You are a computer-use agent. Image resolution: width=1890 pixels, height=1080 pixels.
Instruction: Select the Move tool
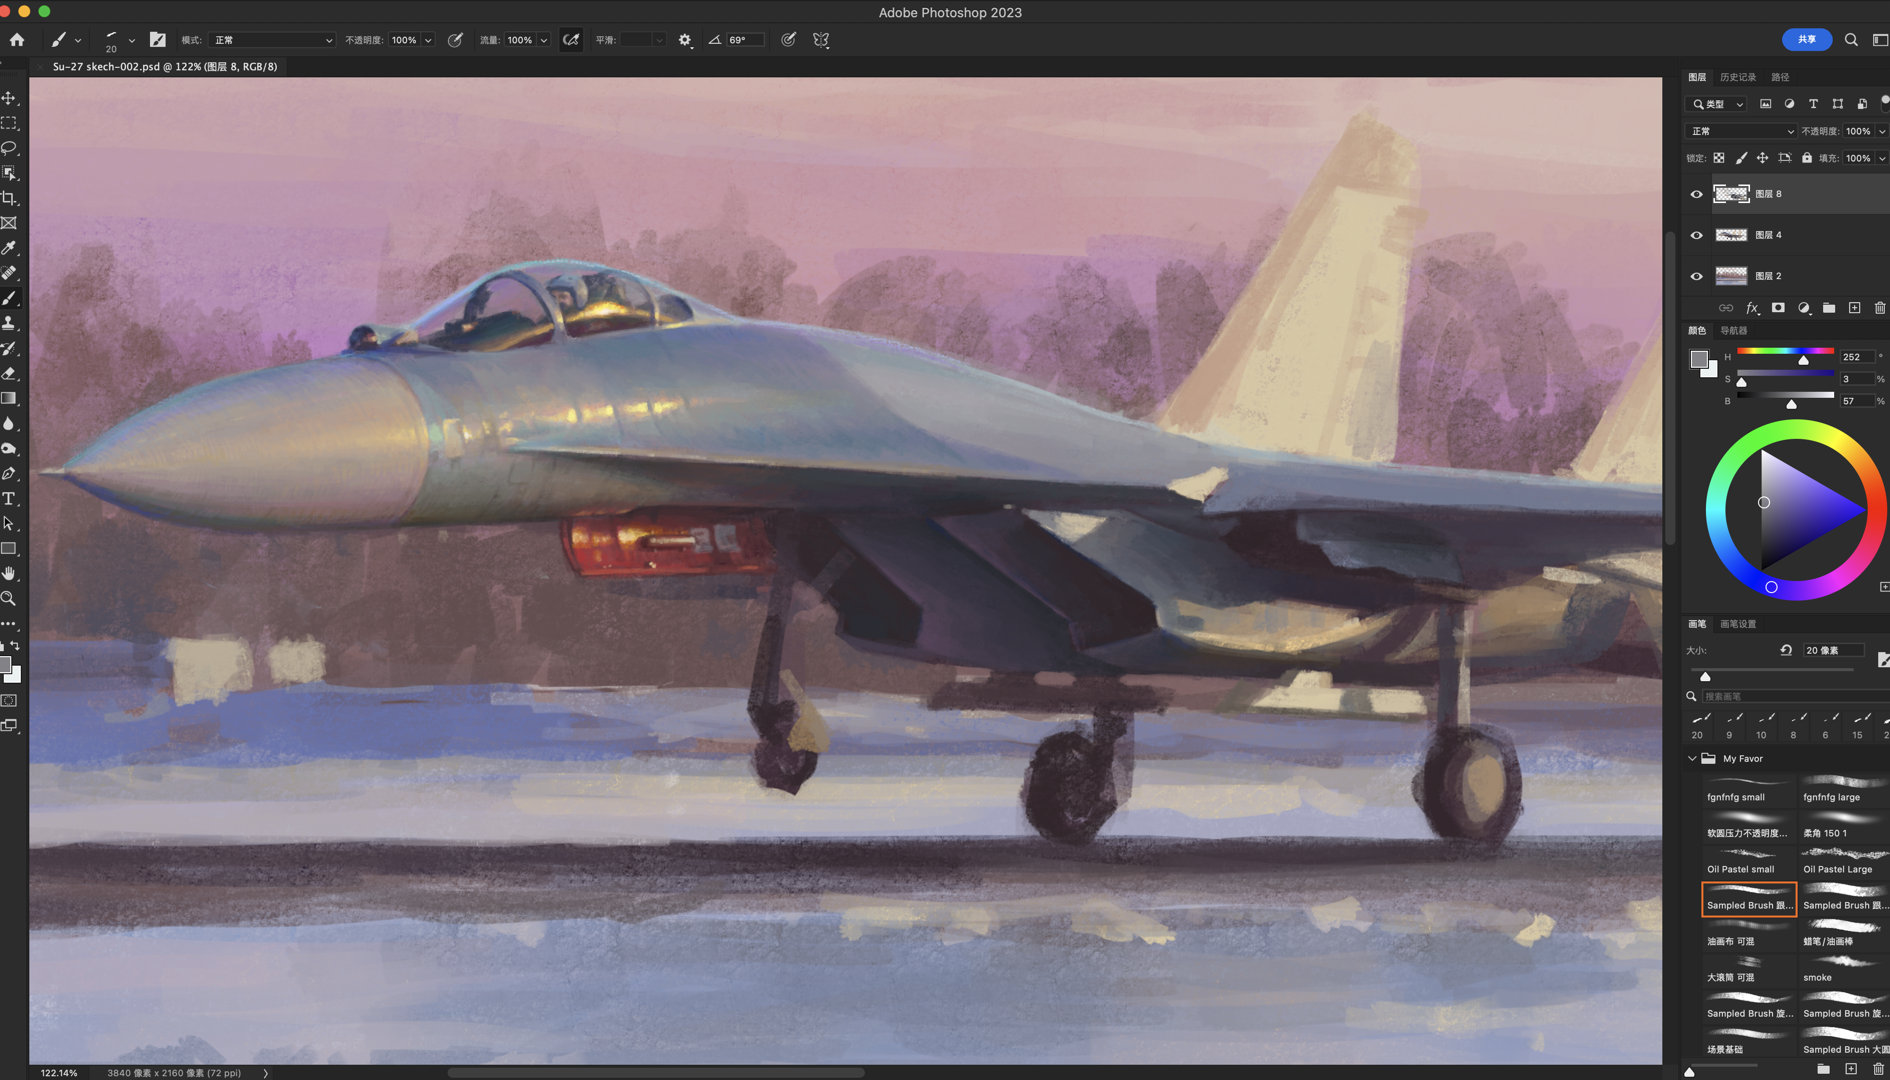(9, 98)
